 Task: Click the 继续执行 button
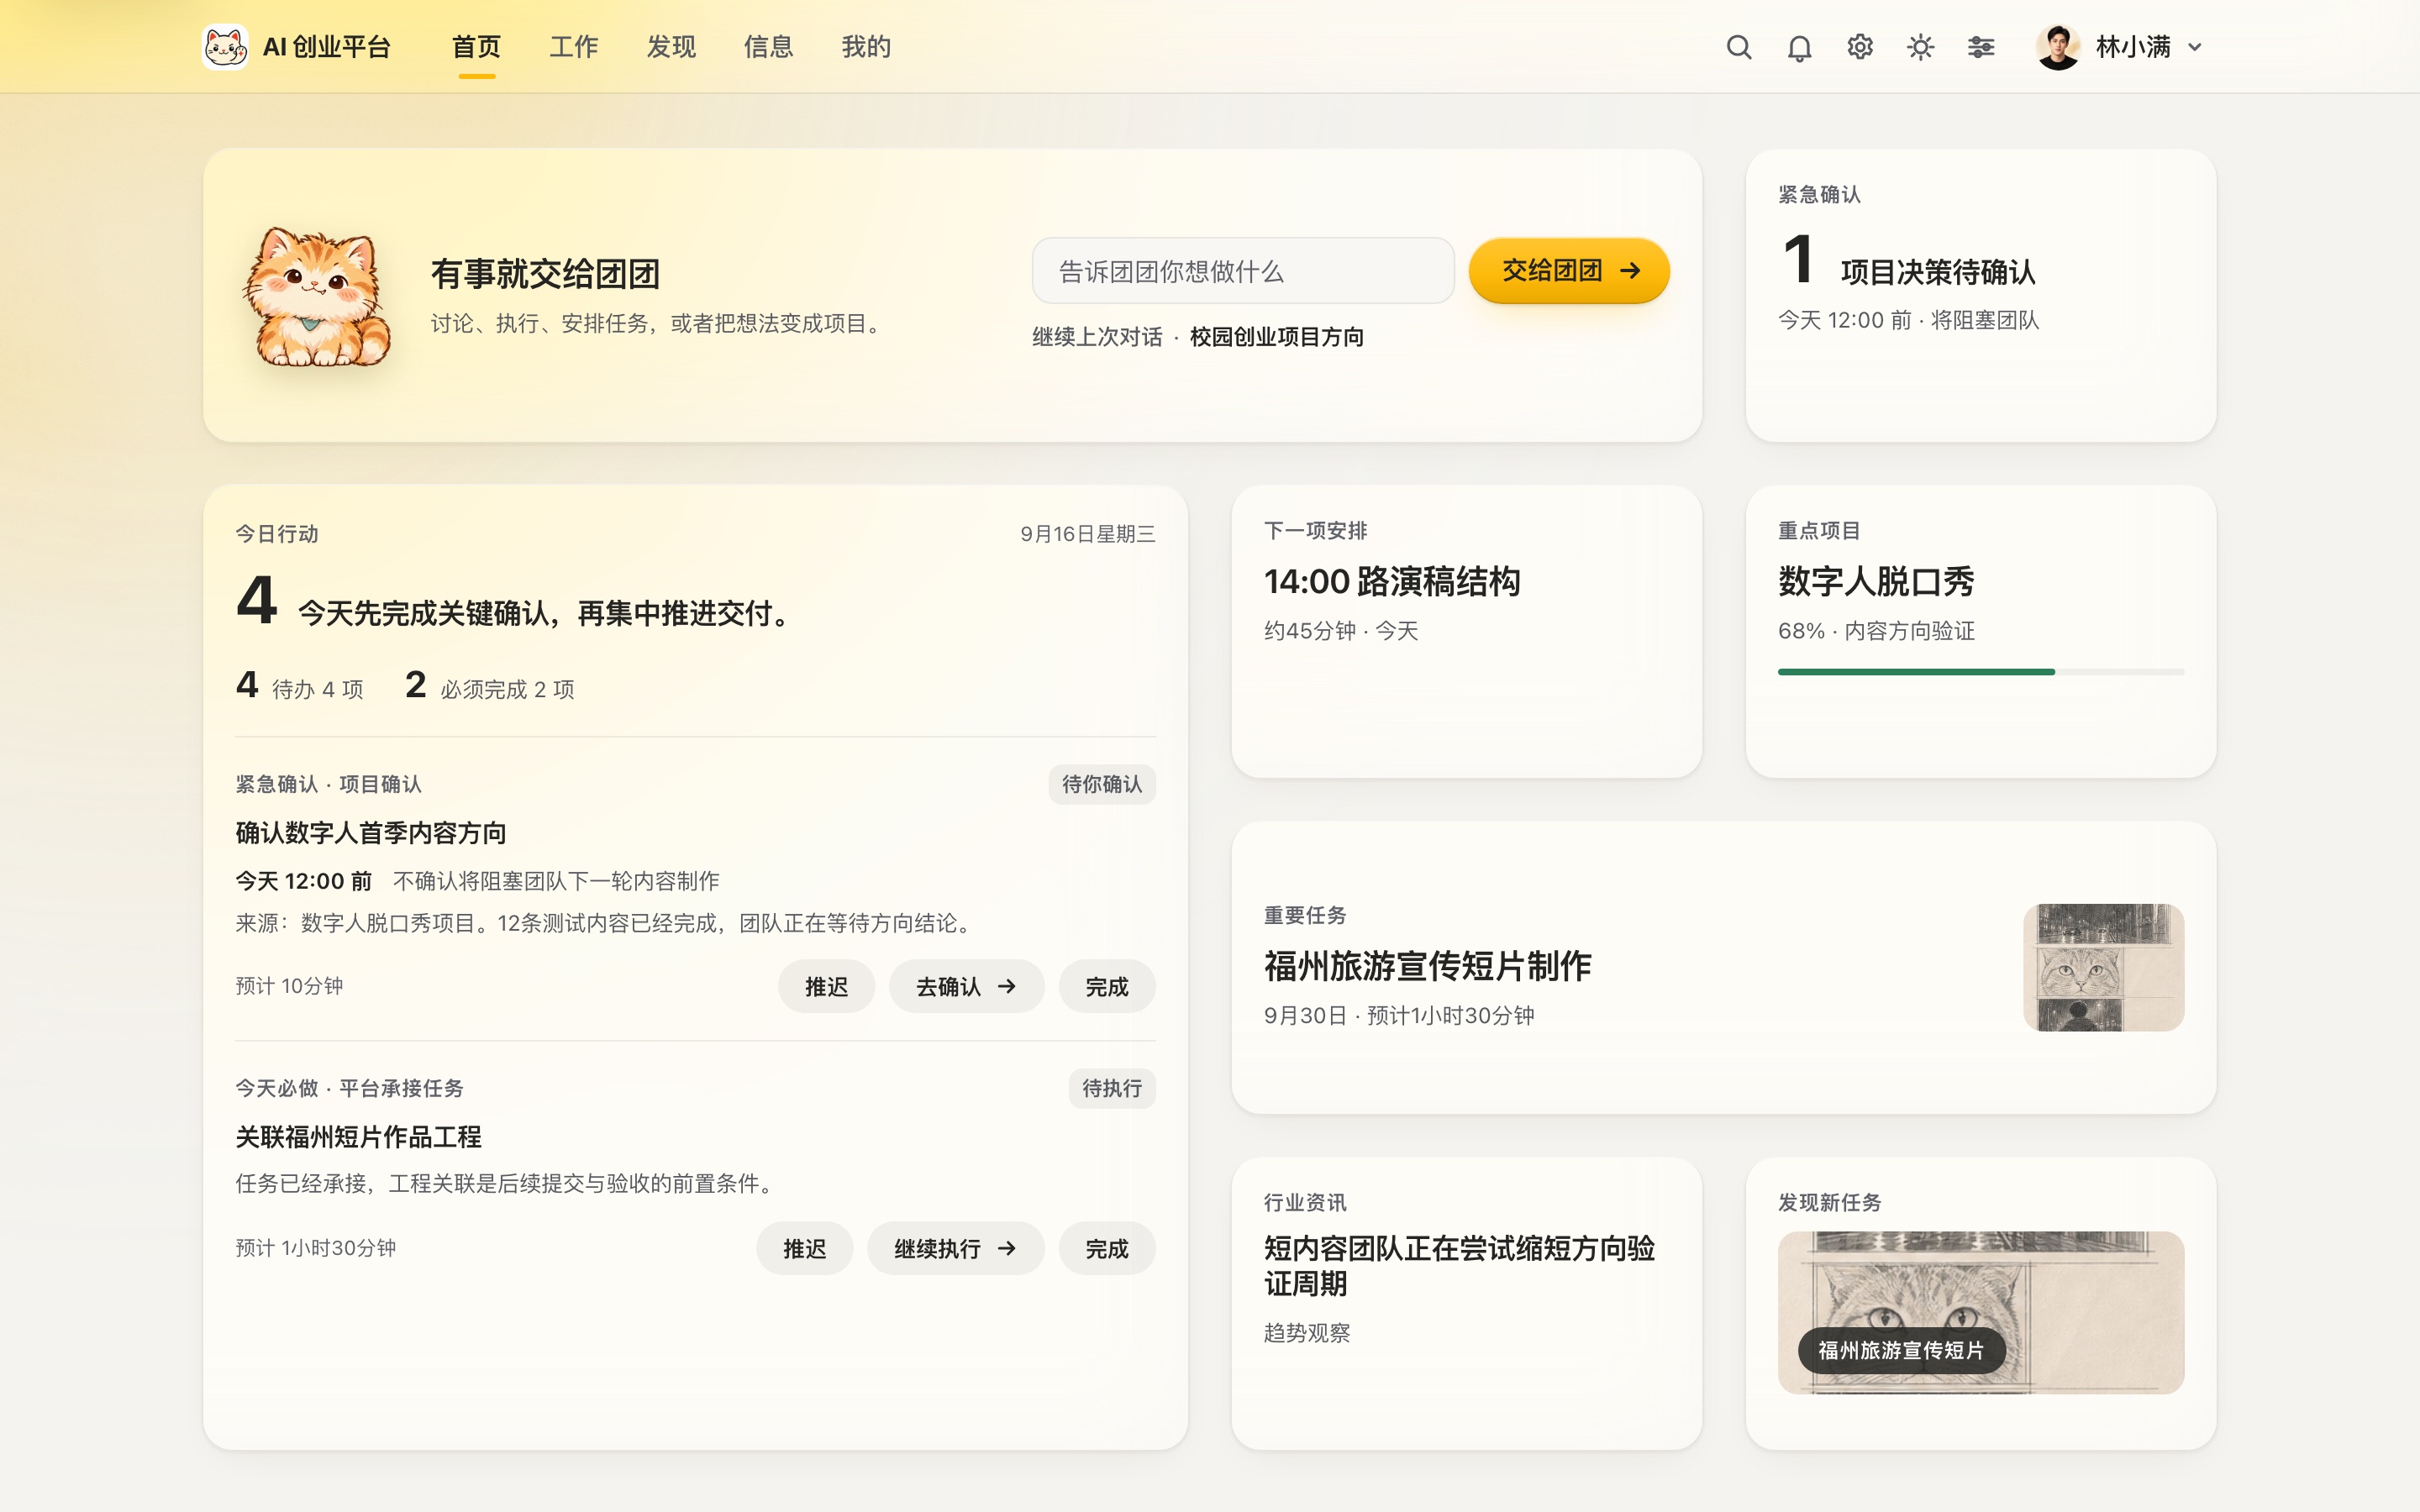coord(955,1249)
